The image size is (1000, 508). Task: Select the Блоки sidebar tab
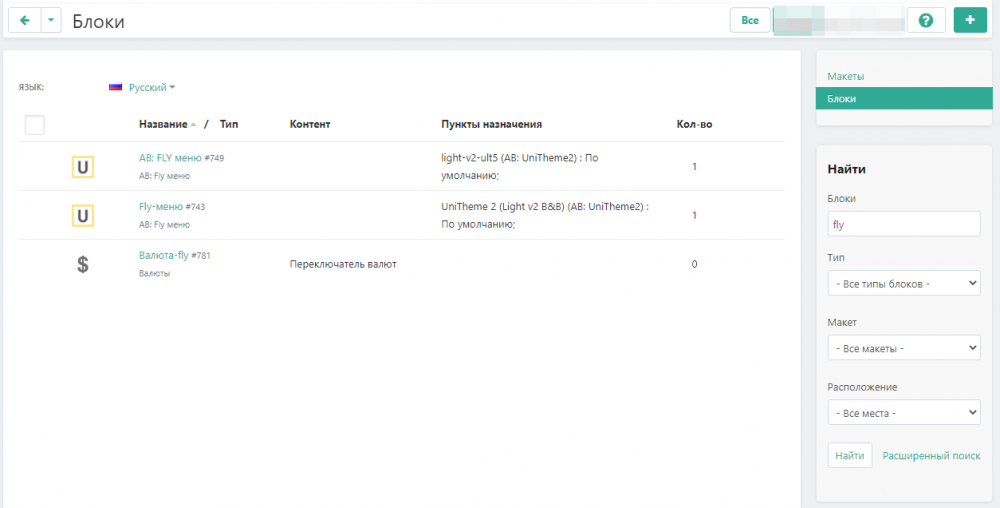(x=841, y=99)
